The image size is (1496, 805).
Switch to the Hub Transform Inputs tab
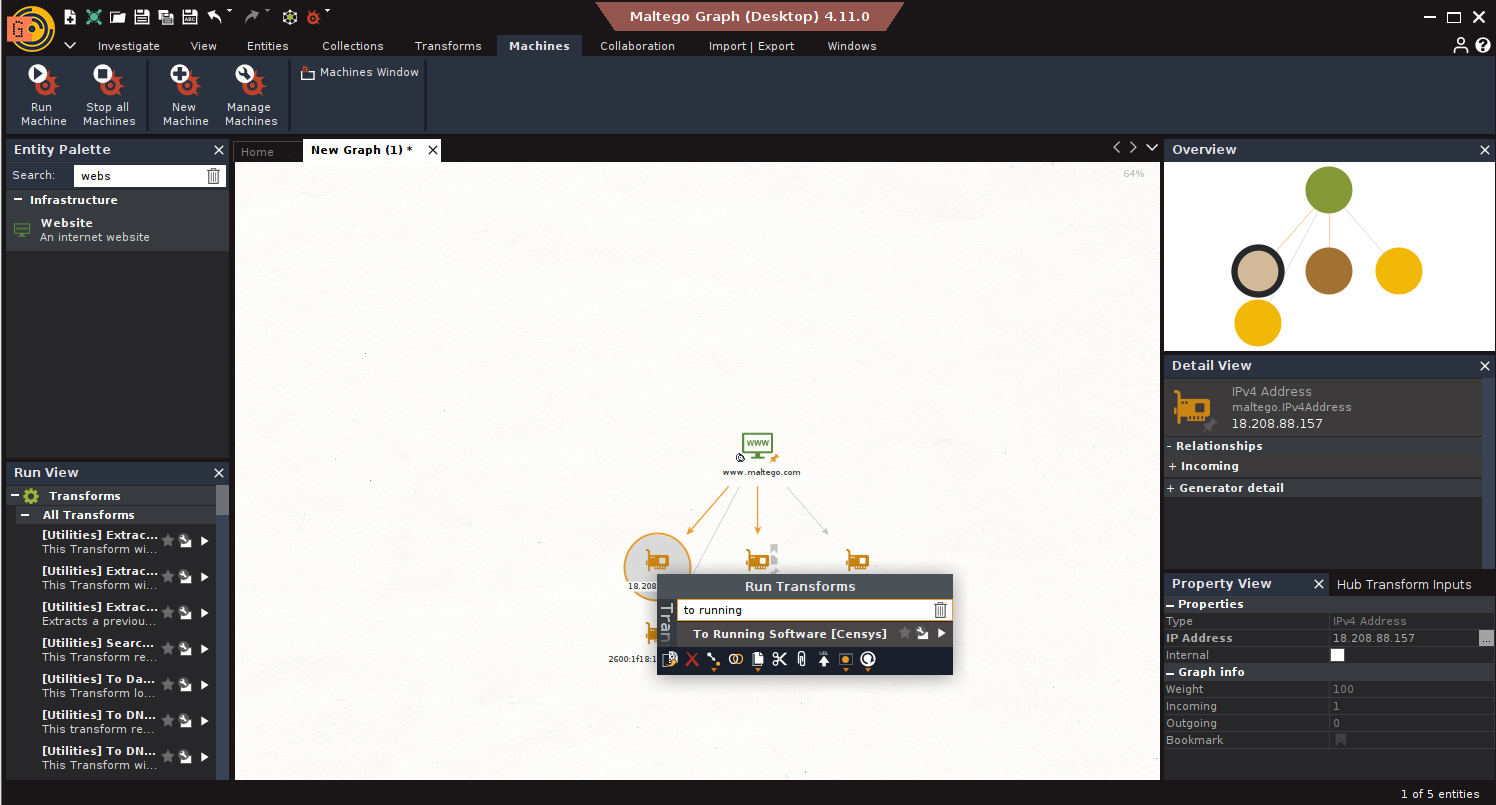point(1403,584)
